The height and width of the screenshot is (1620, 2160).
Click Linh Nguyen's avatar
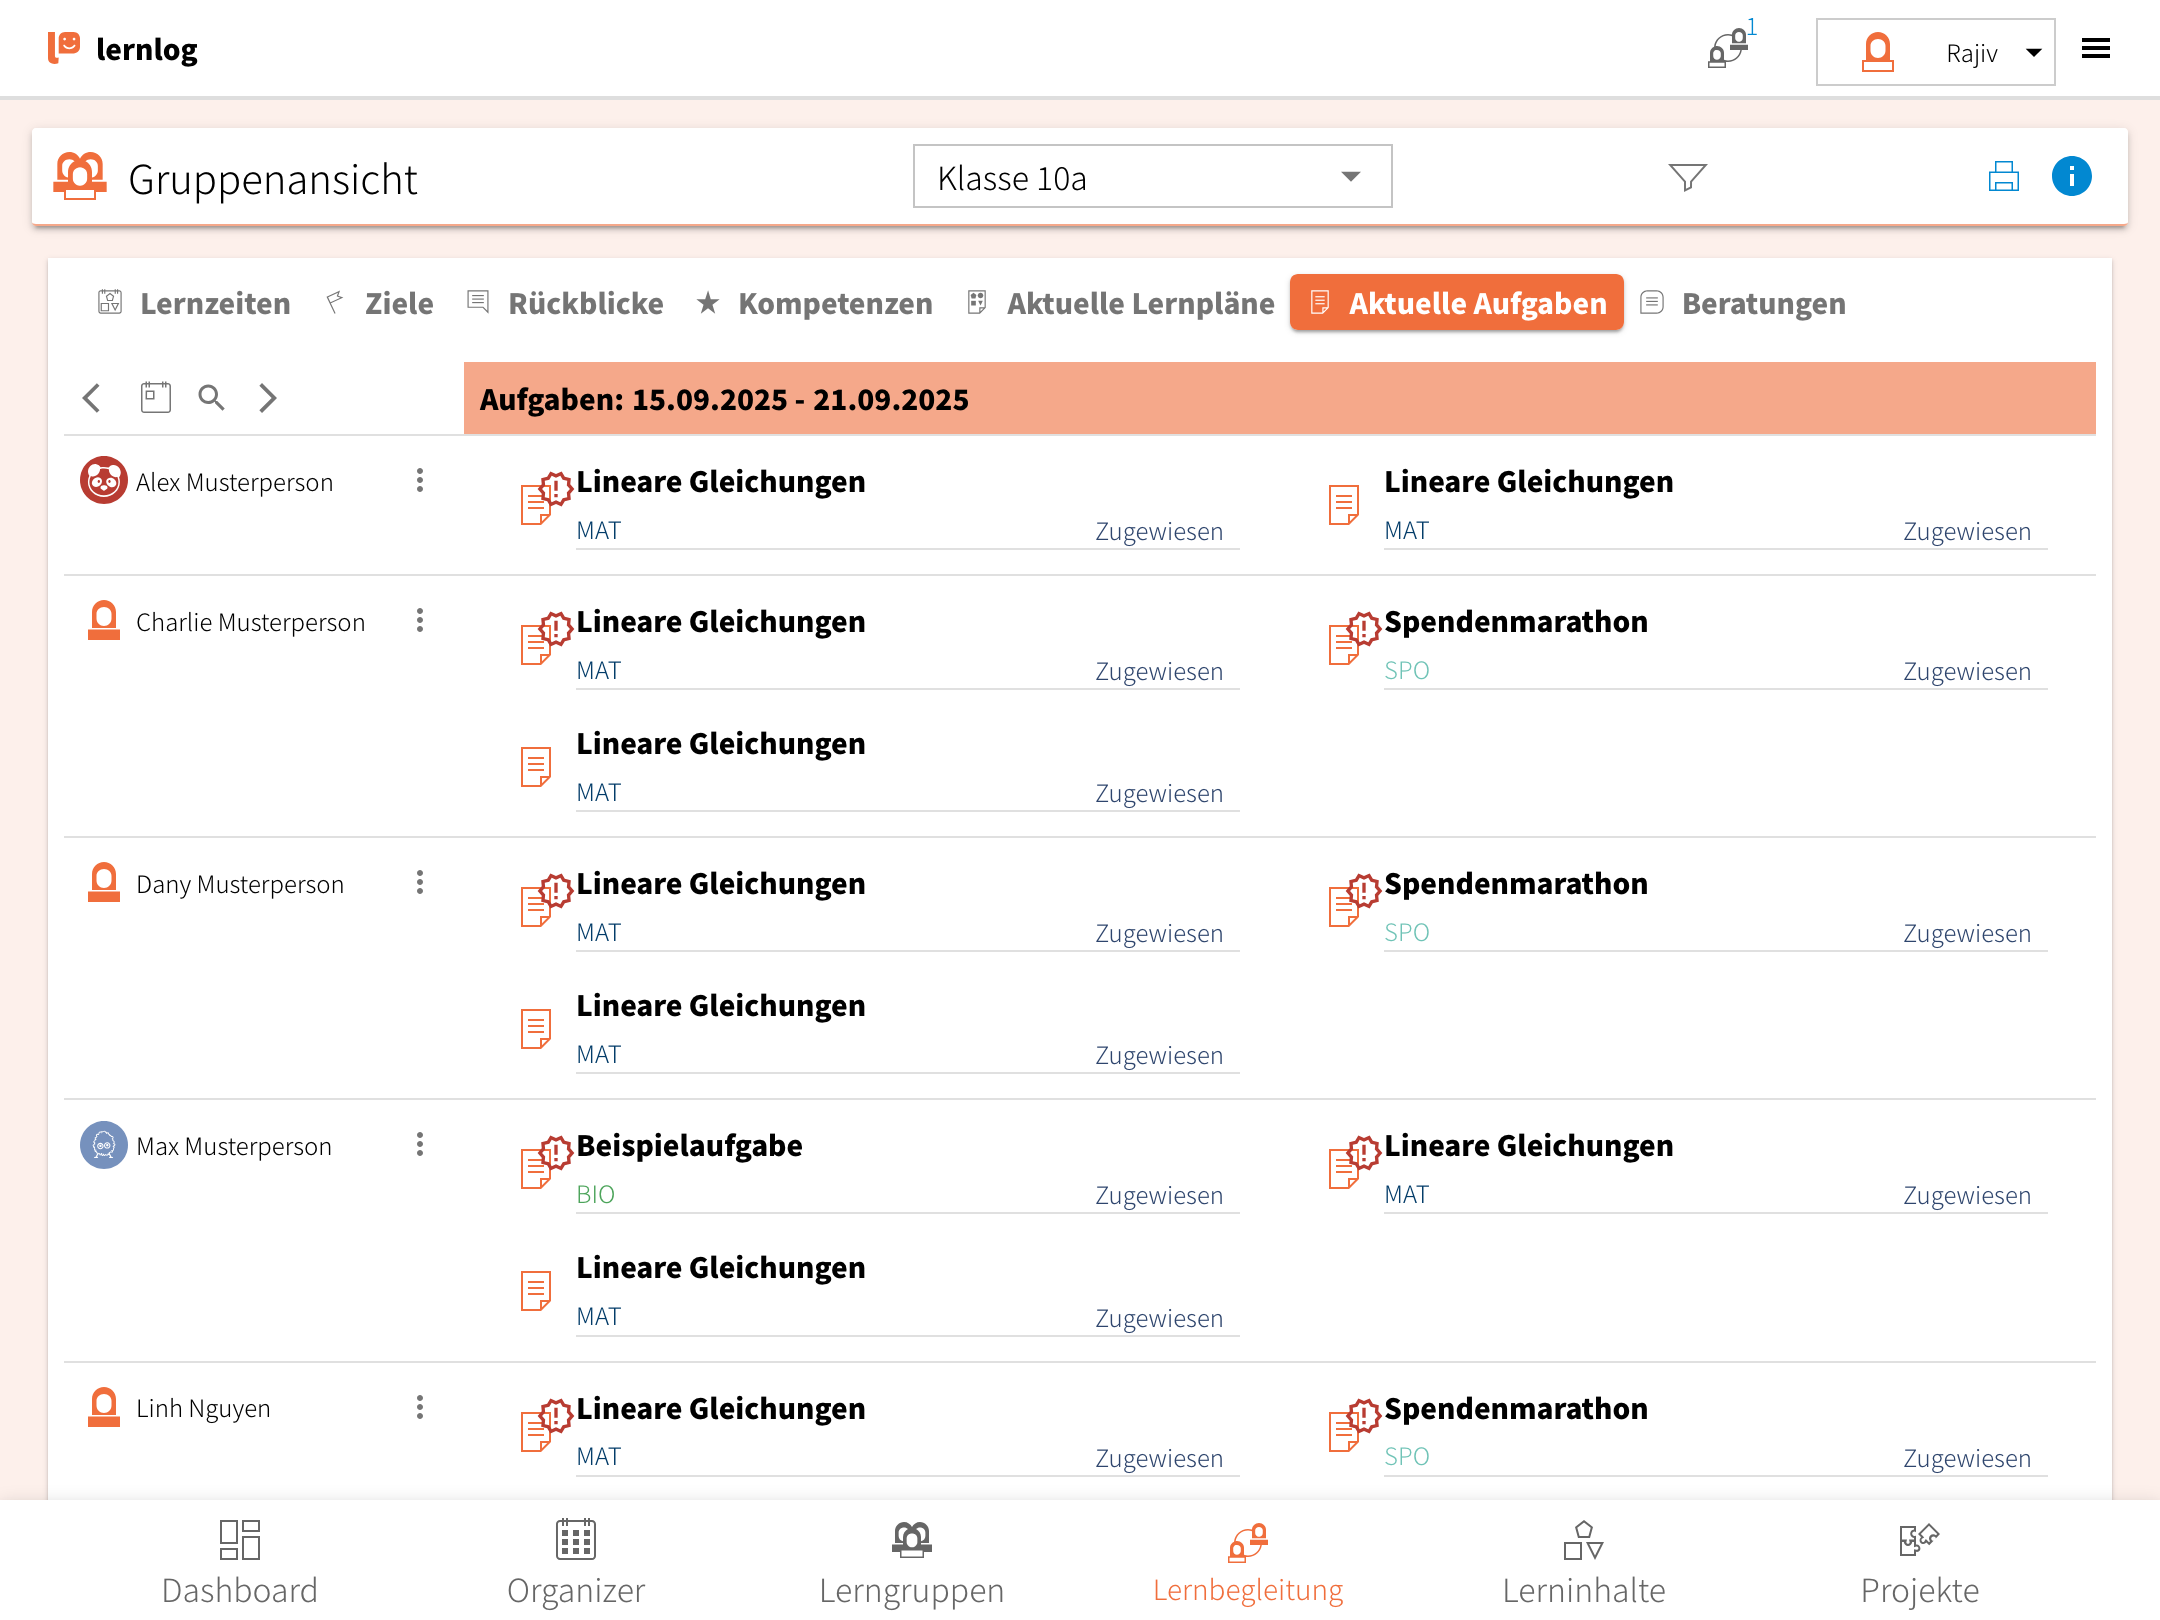point(104,1408)
